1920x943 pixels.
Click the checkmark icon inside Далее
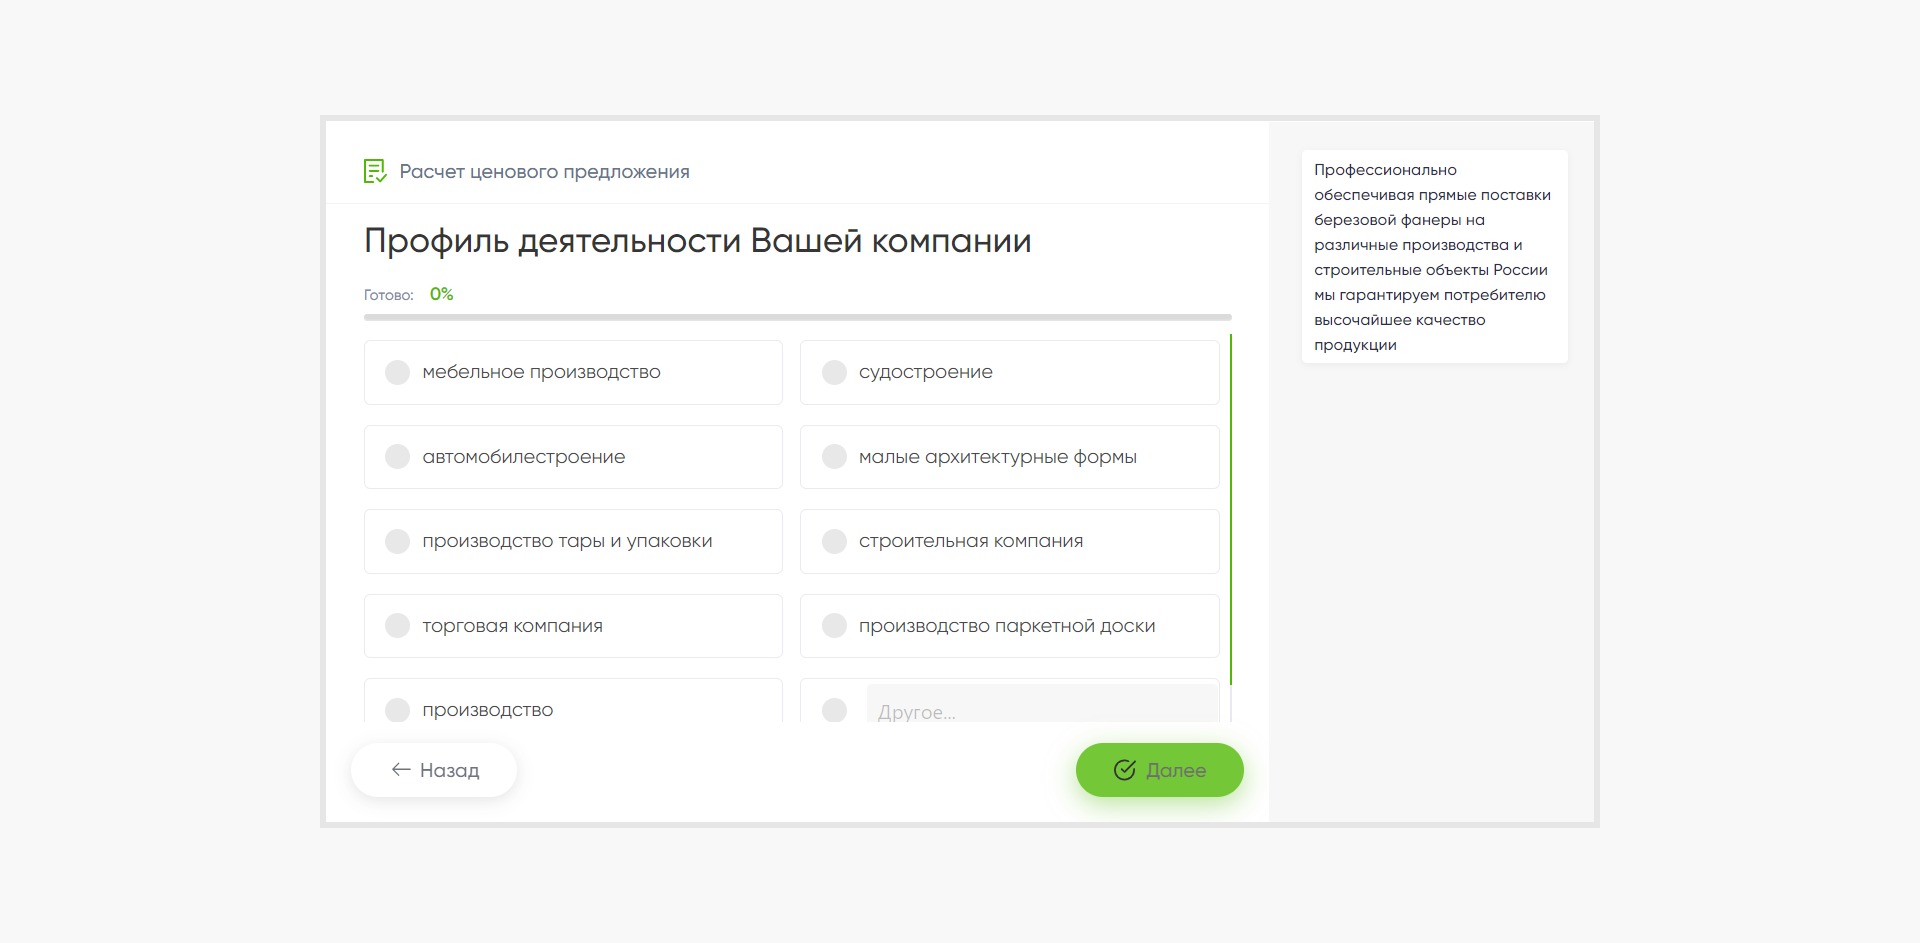(1125, 770)
